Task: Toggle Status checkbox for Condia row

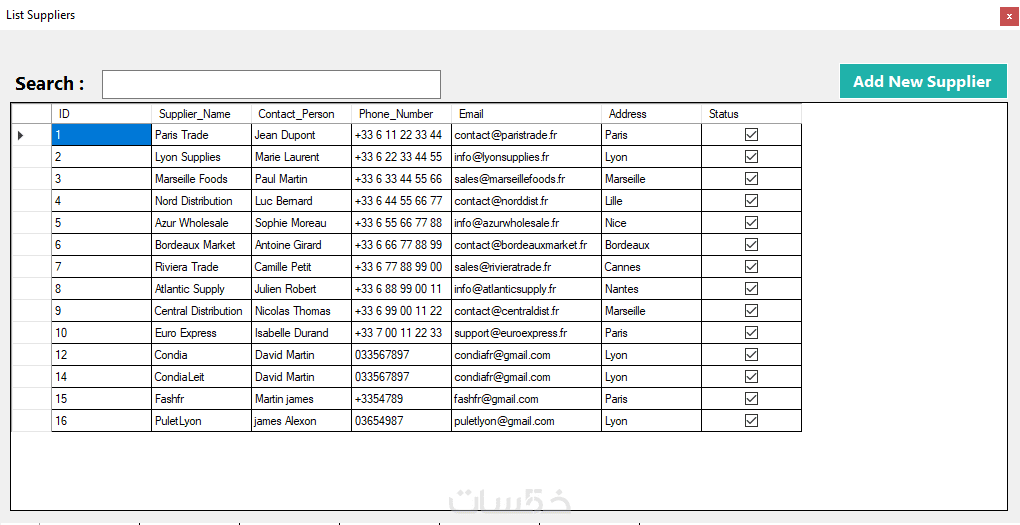Action: [751, 355]
